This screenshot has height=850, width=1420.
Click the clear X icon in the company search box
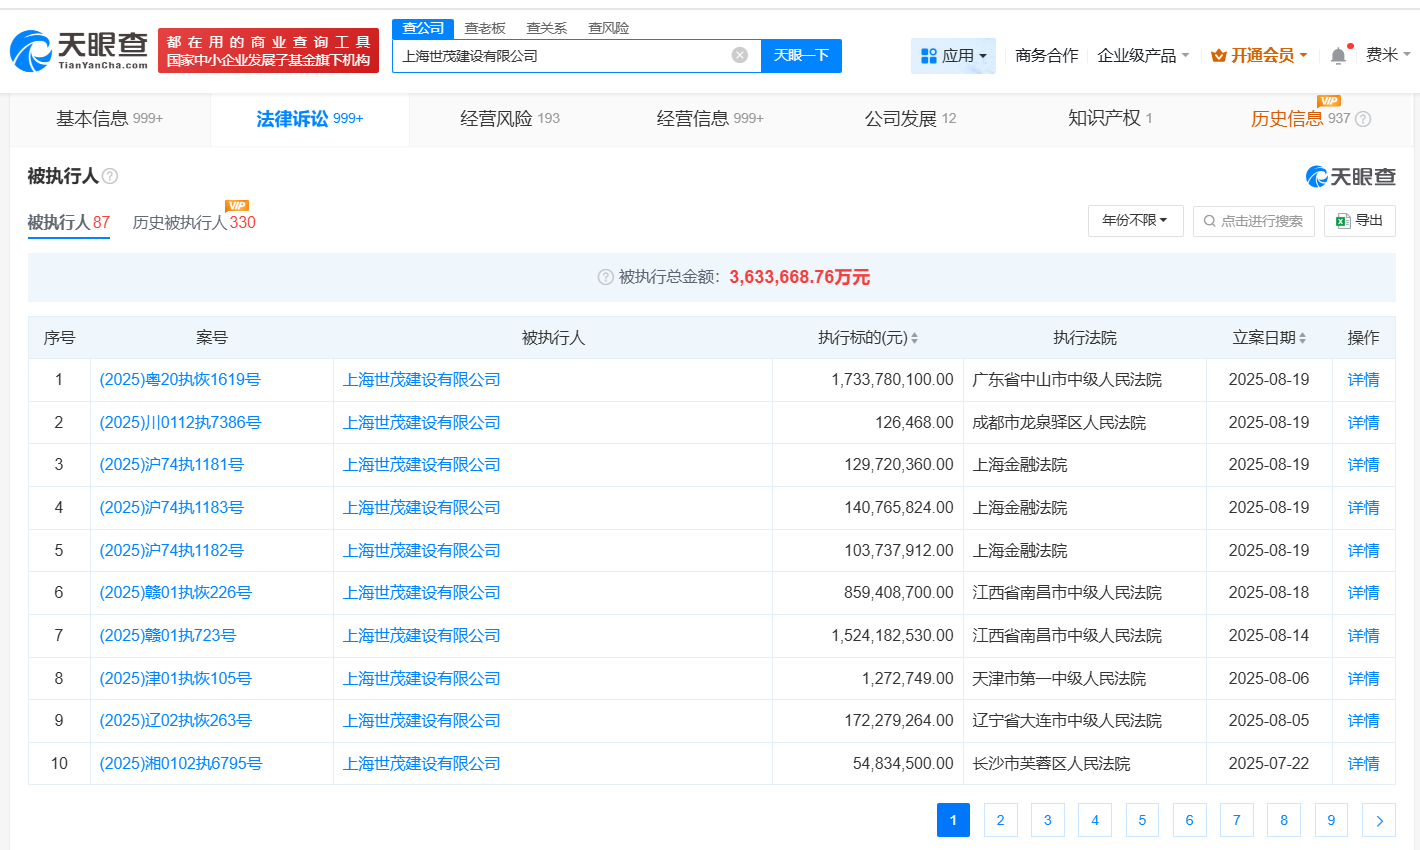click(737, 56)
